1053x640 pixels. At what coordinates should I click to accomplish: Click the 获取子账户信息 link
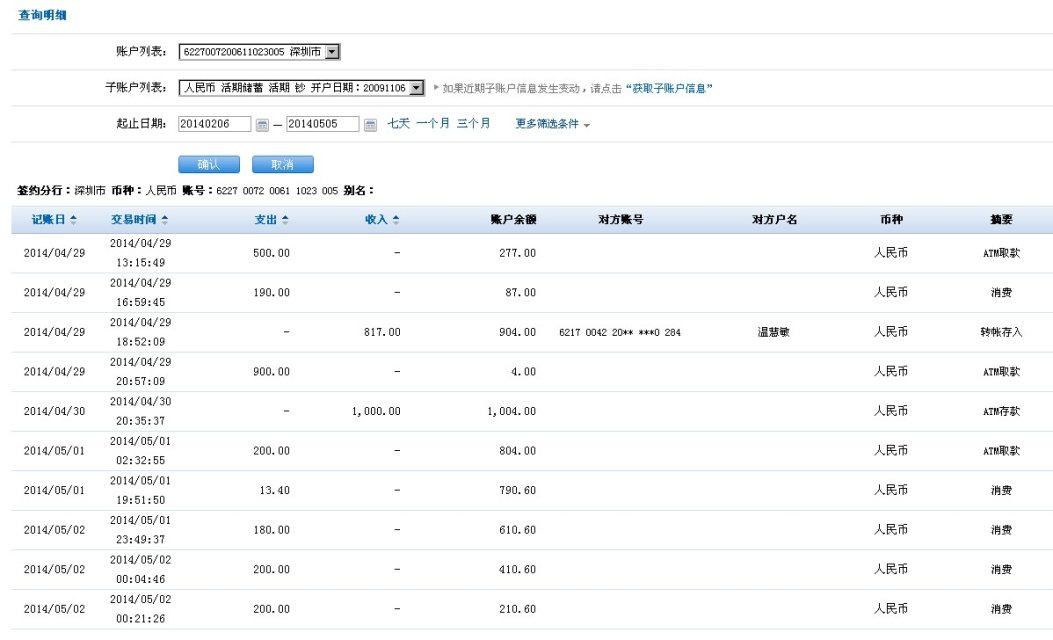click(669, 88)
